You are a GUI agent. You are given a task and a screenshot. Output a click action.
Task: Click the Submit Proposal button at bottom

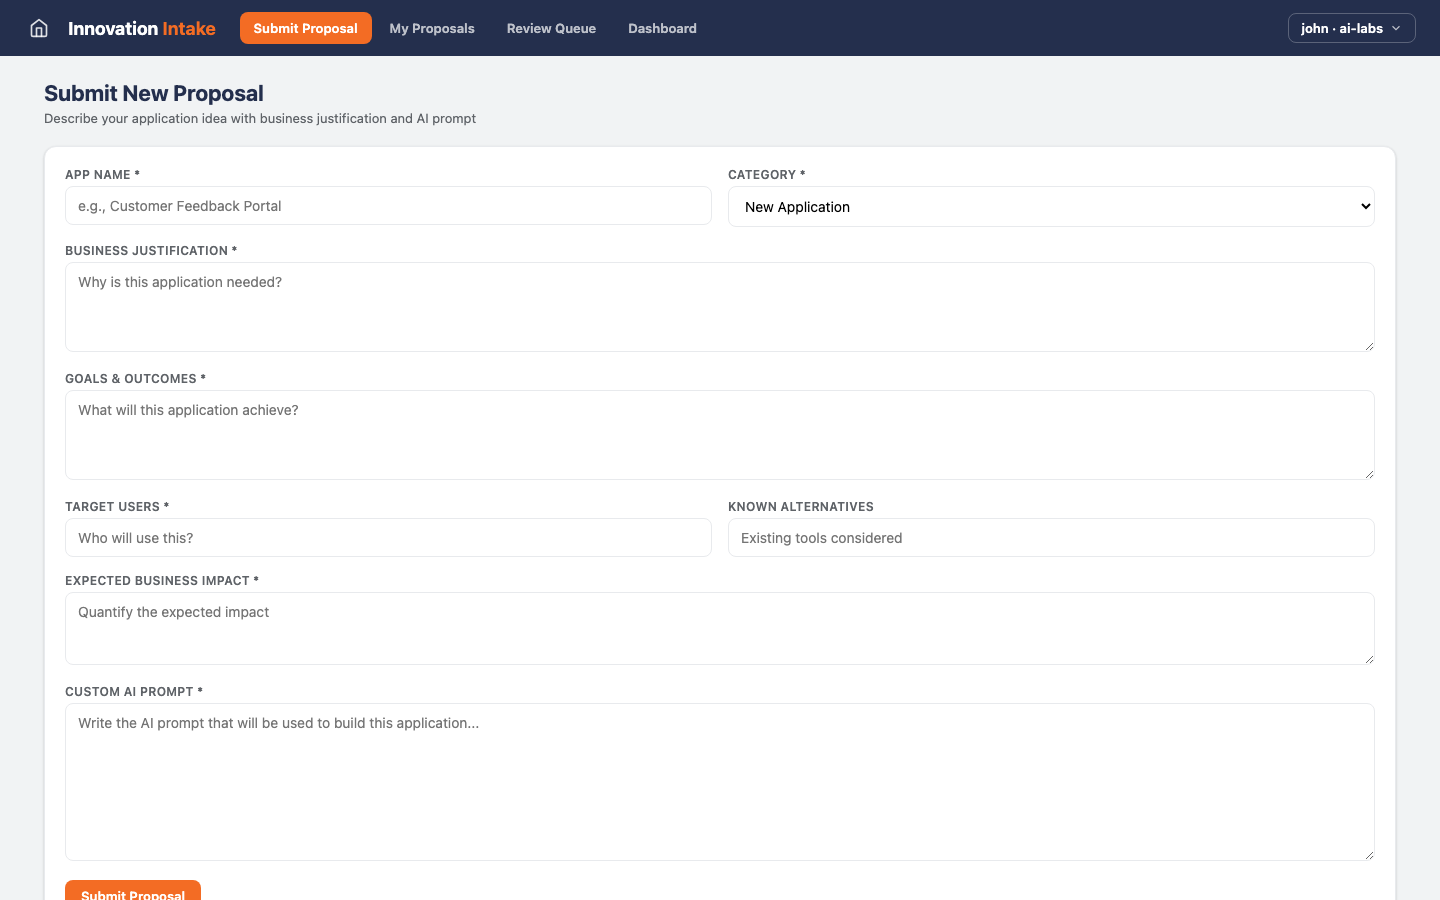click(132, 893)
